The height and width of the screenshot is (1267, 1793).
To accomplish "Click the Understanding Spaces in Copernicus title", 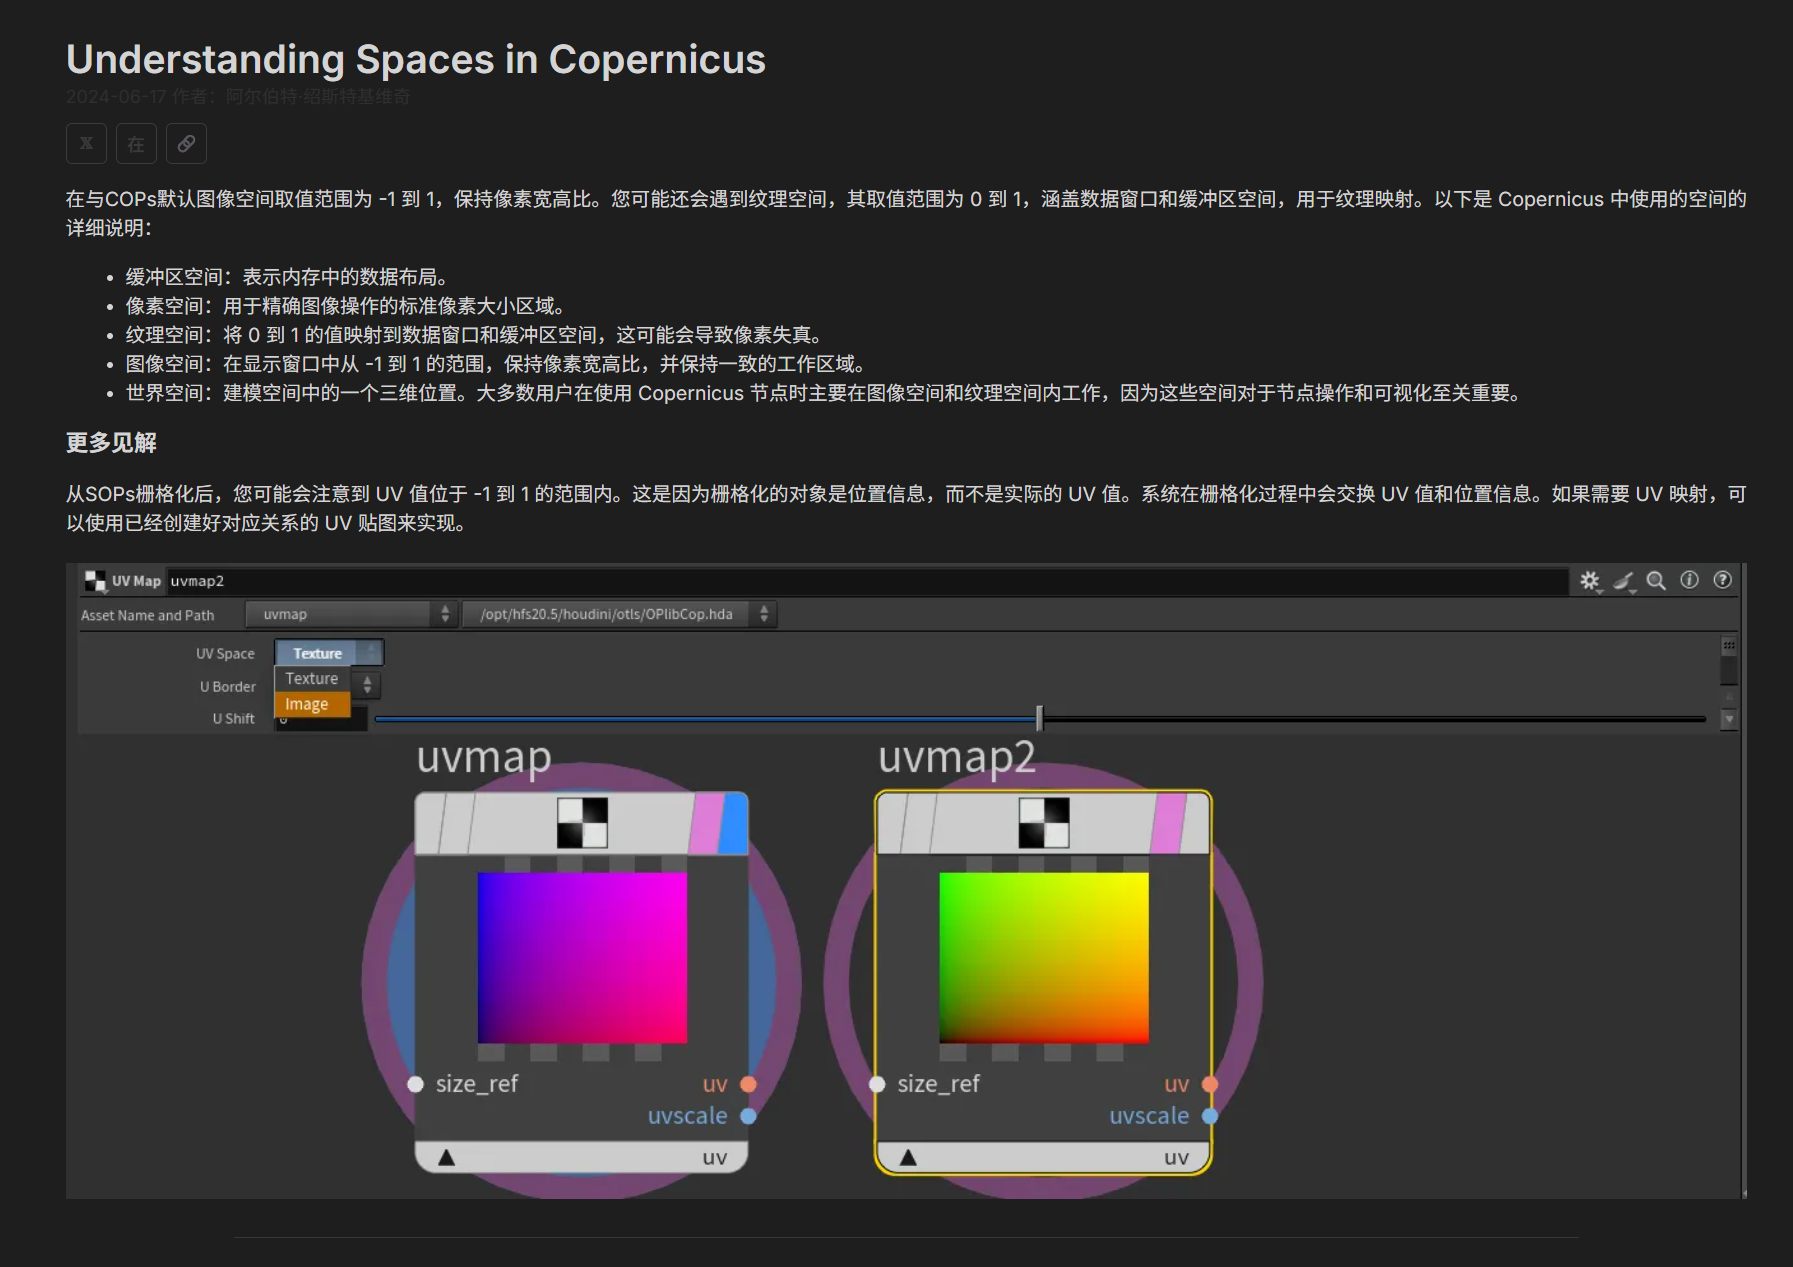I will [416, 59].
